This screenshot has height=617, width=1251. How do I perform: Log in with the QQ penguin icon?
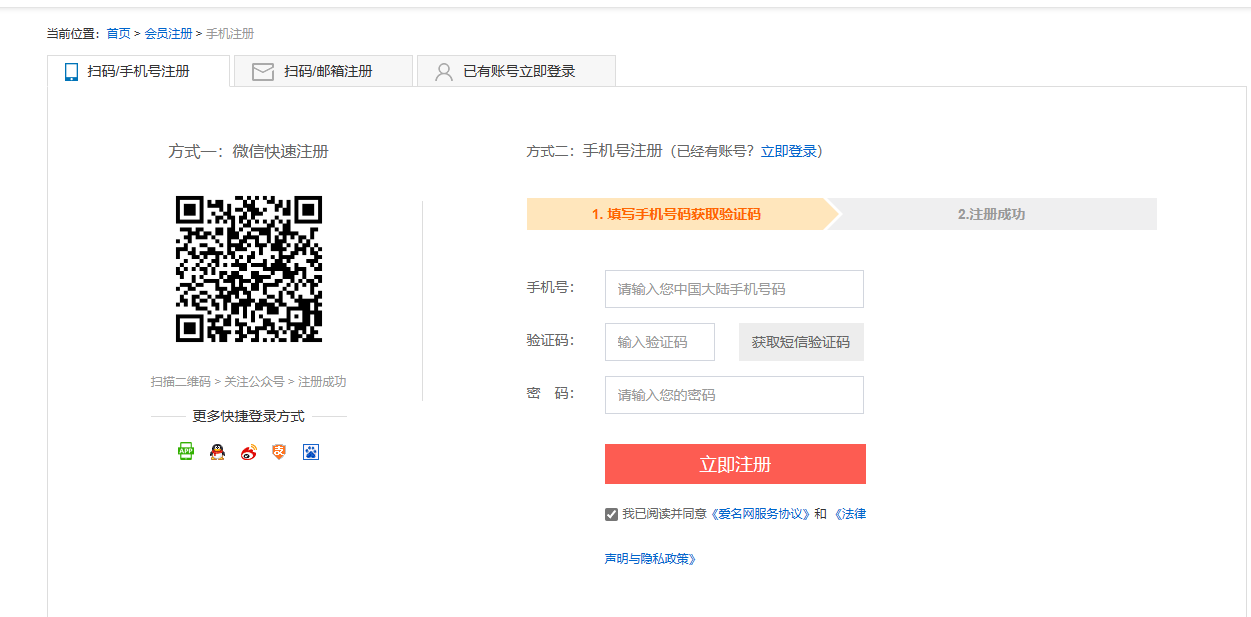pyautogui.click(x=217, y=452)
